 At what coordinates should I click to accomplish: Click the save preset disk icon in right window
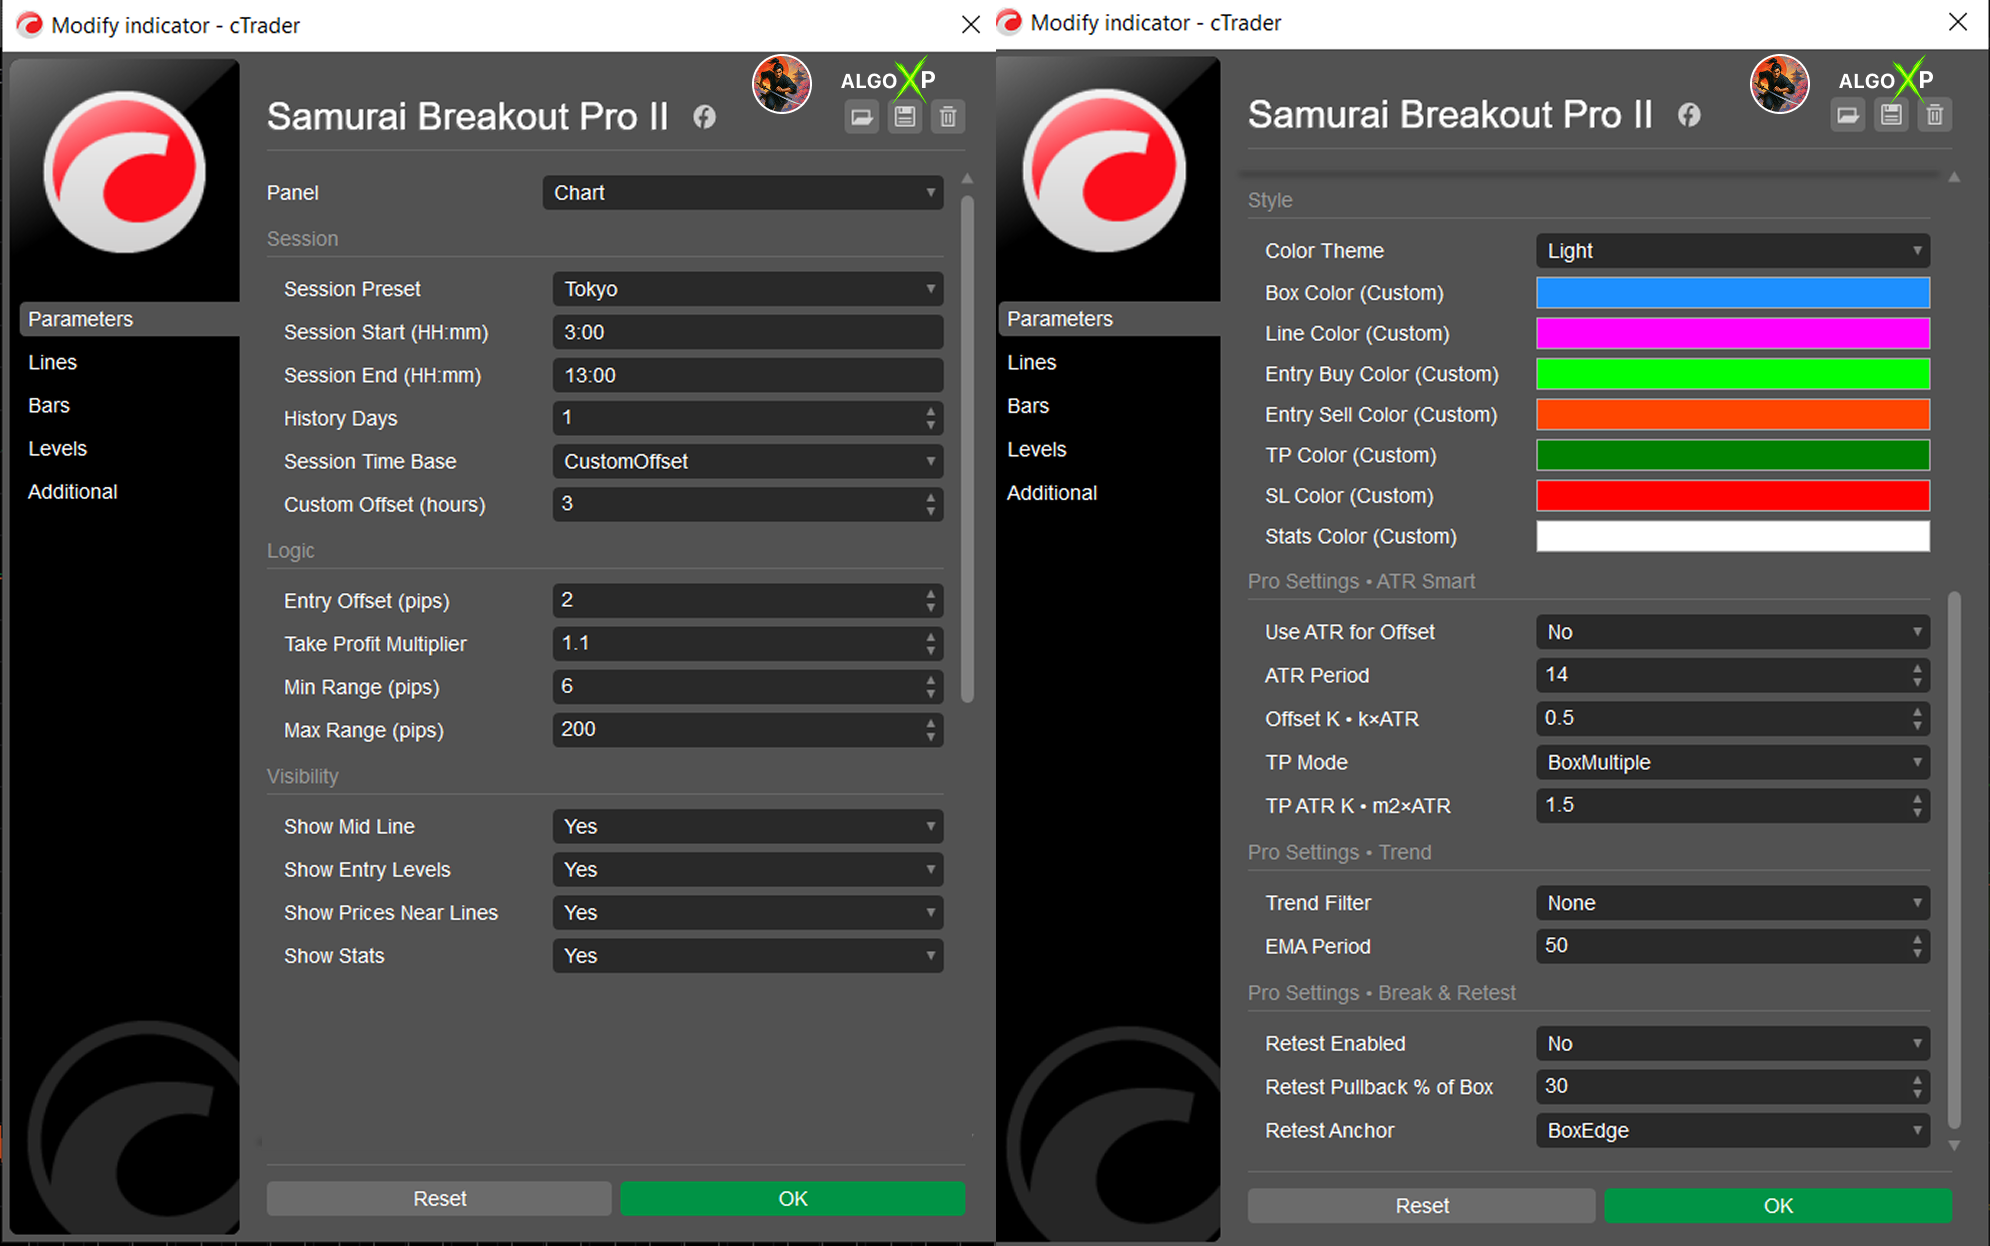pos(1891,115)
